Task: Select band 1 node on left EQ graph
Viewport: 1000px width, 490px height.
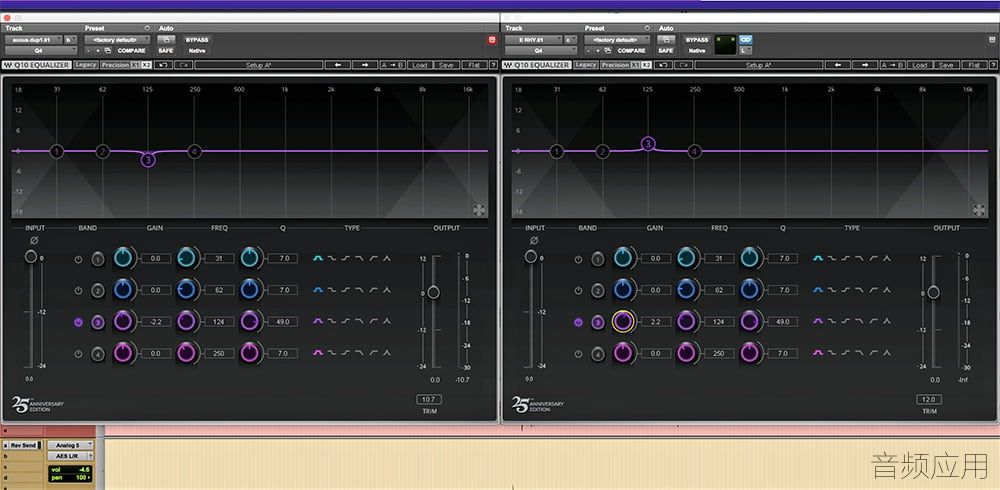Action: click(x=57, y=151)
